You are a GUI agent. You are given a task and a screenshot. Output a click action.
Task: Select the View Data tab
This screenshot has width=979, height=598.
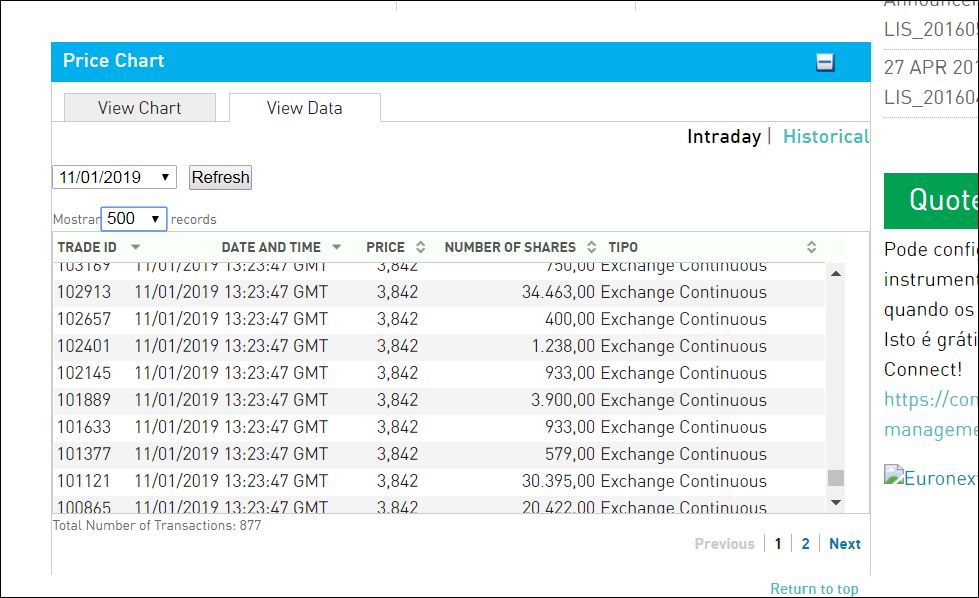point(304,108)
